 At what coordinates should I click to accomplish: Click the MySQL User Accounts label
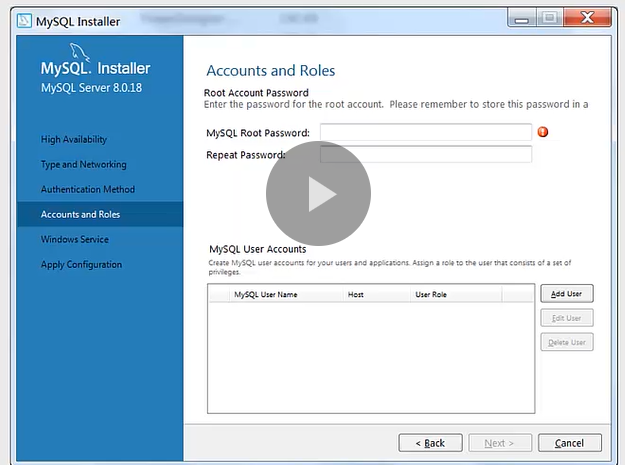pos(257,249)
